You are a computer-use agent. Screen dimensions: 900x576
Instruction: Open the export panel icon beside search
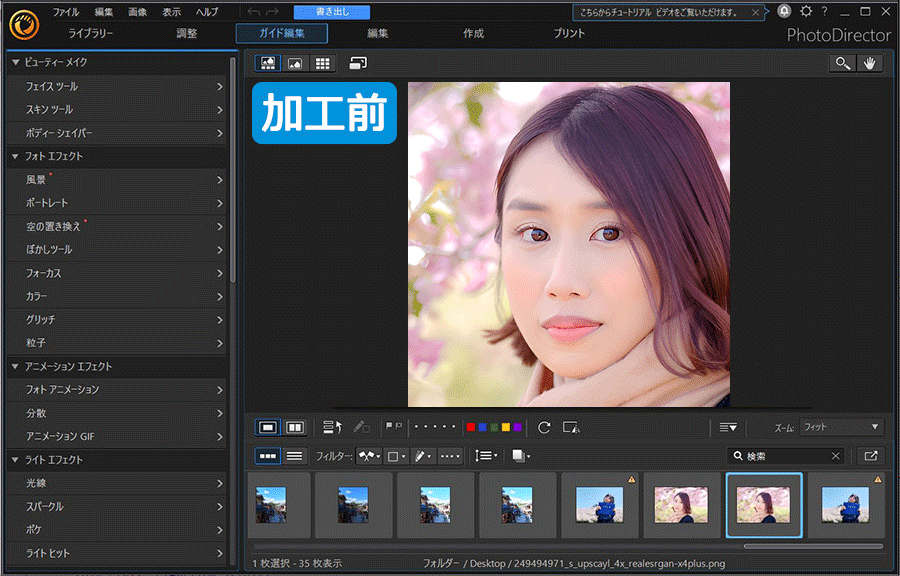coord(869,455)
